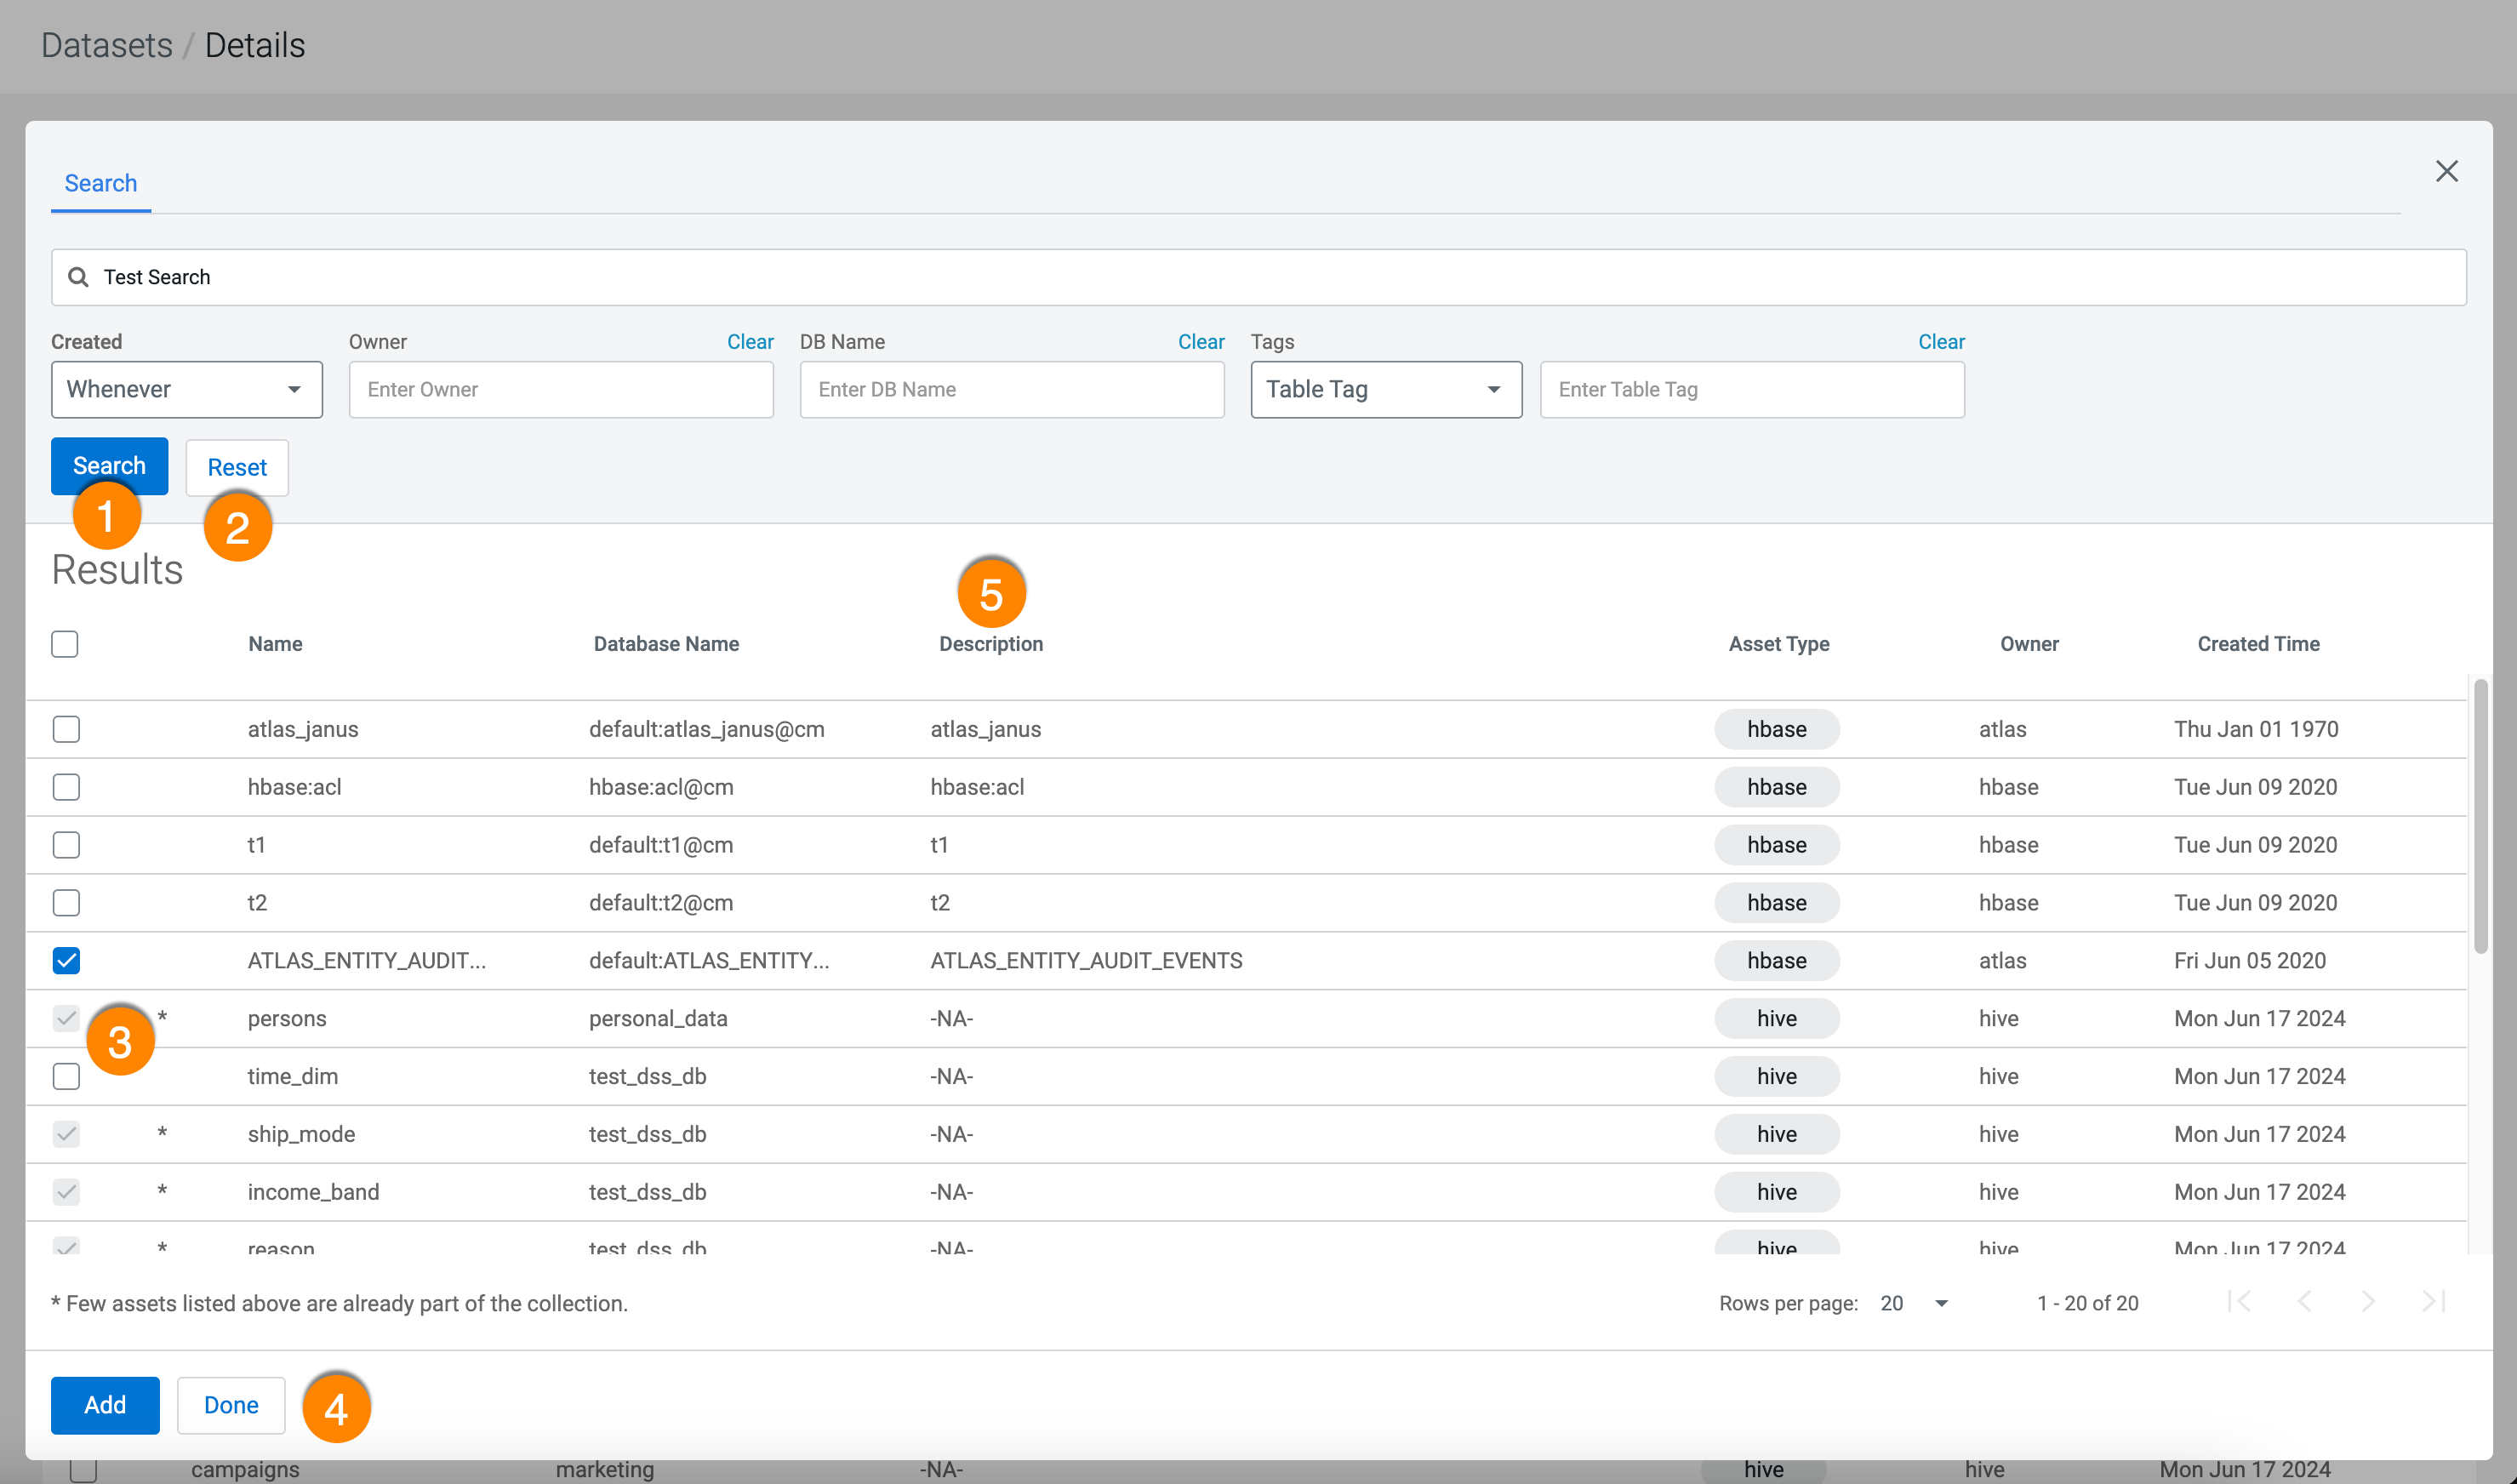Viewport: 2517px width, 1484px height.
Task: Go to next results page arrow
Action: pyautogui.click(x=2368, y=1301)
